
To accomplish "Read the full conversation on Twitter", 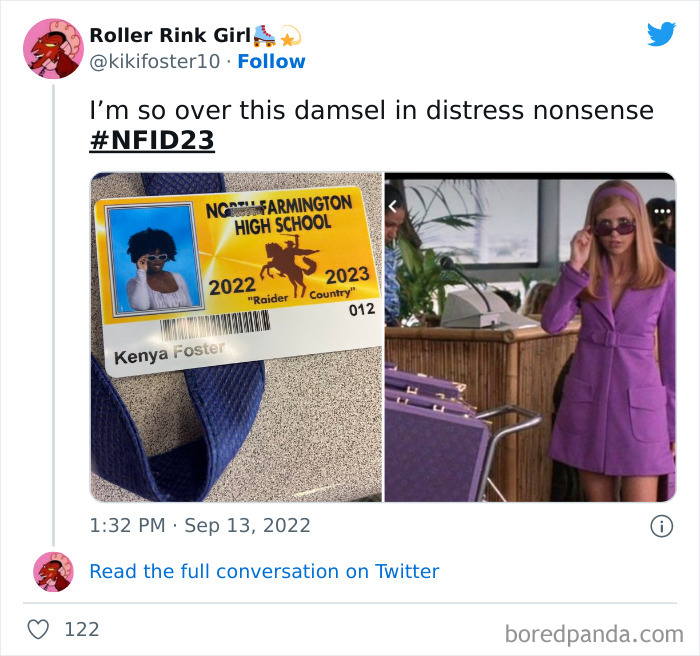I will click(x=264, y=572).
